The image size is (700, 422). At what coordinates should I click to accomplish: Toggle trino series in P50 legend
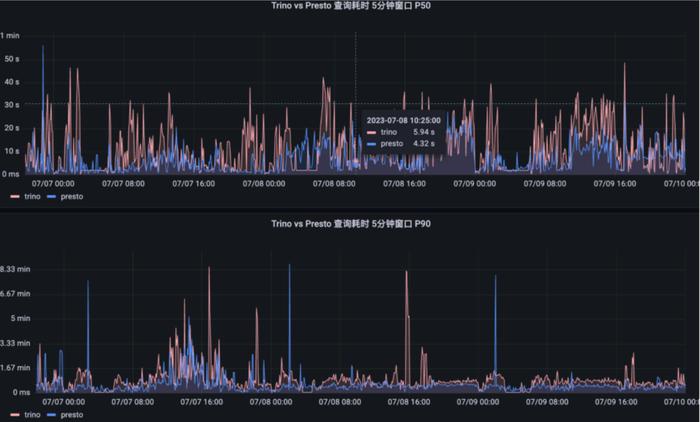click(x=32, y=196)
